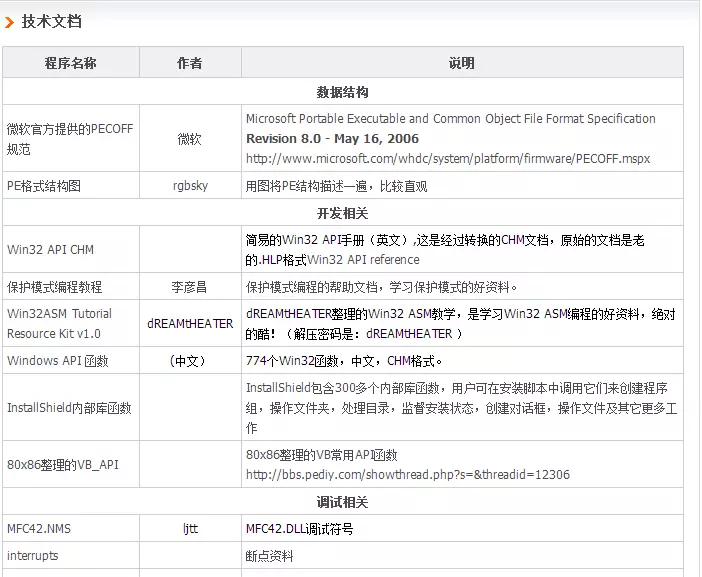The height and width of the screenshot is (577, 702).
Task: Click the 调试相关 section row
Action: (342, 502)
